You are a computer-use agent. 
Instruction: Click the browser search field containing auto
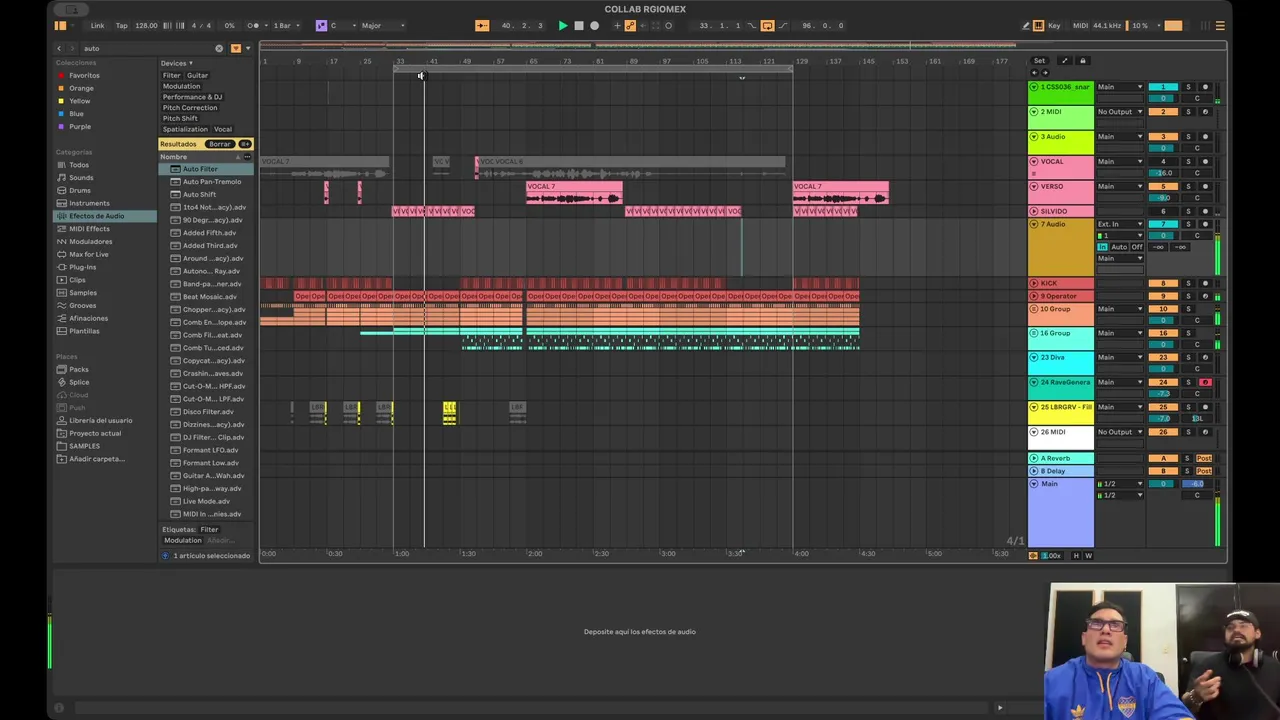pos(145,48)
